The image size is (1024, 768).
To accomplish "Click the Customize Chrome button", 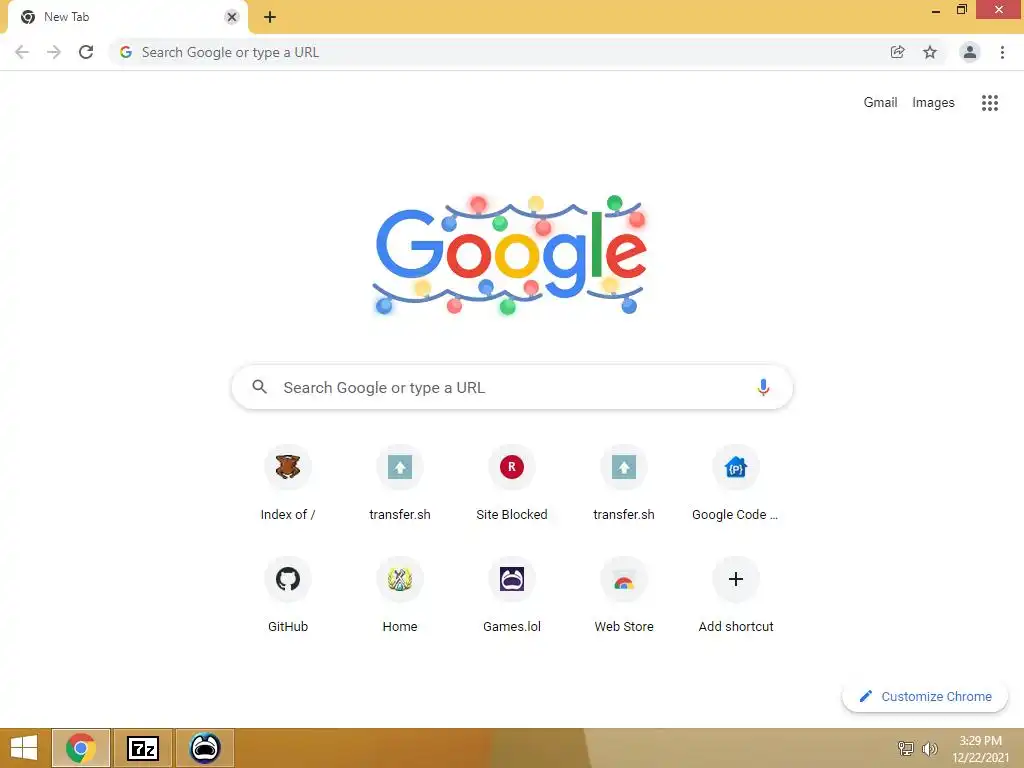I will coord(925,697).
